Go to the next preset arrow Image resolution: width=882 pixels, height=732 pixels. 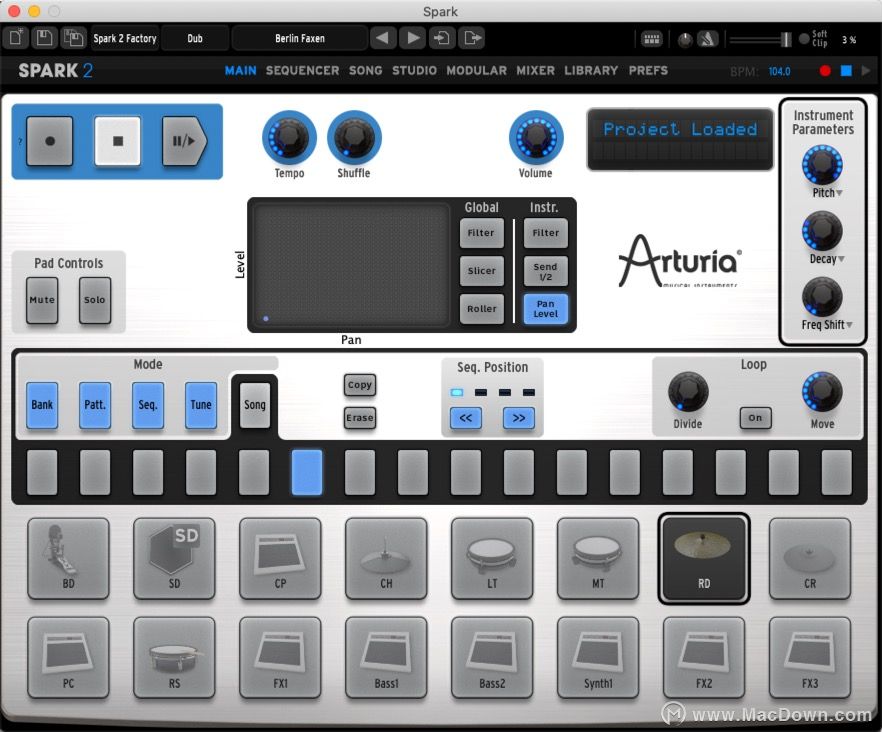413,38
